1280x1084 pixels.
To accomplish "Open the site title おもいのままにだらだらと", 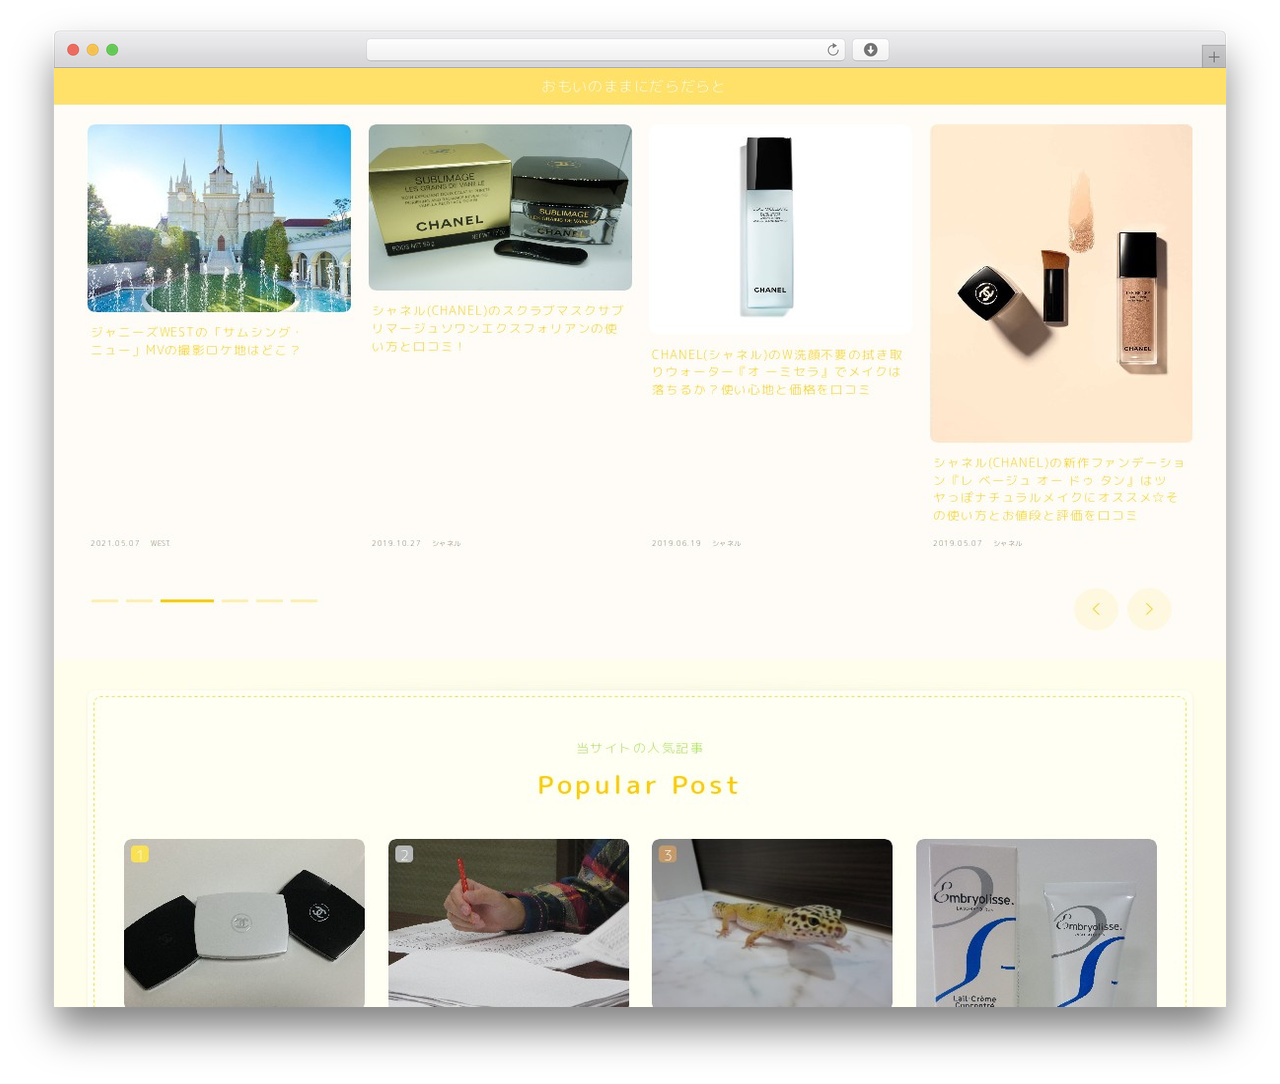I will (633, 86).
